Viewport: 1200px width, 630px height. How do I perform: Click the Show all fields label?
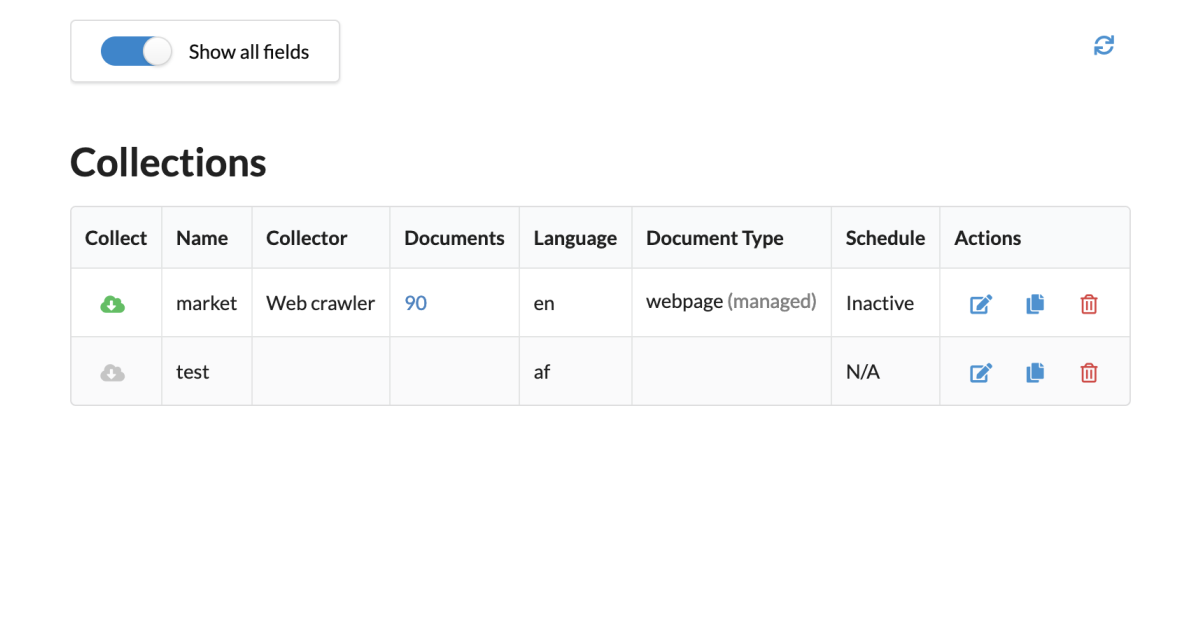click(249, 51)
